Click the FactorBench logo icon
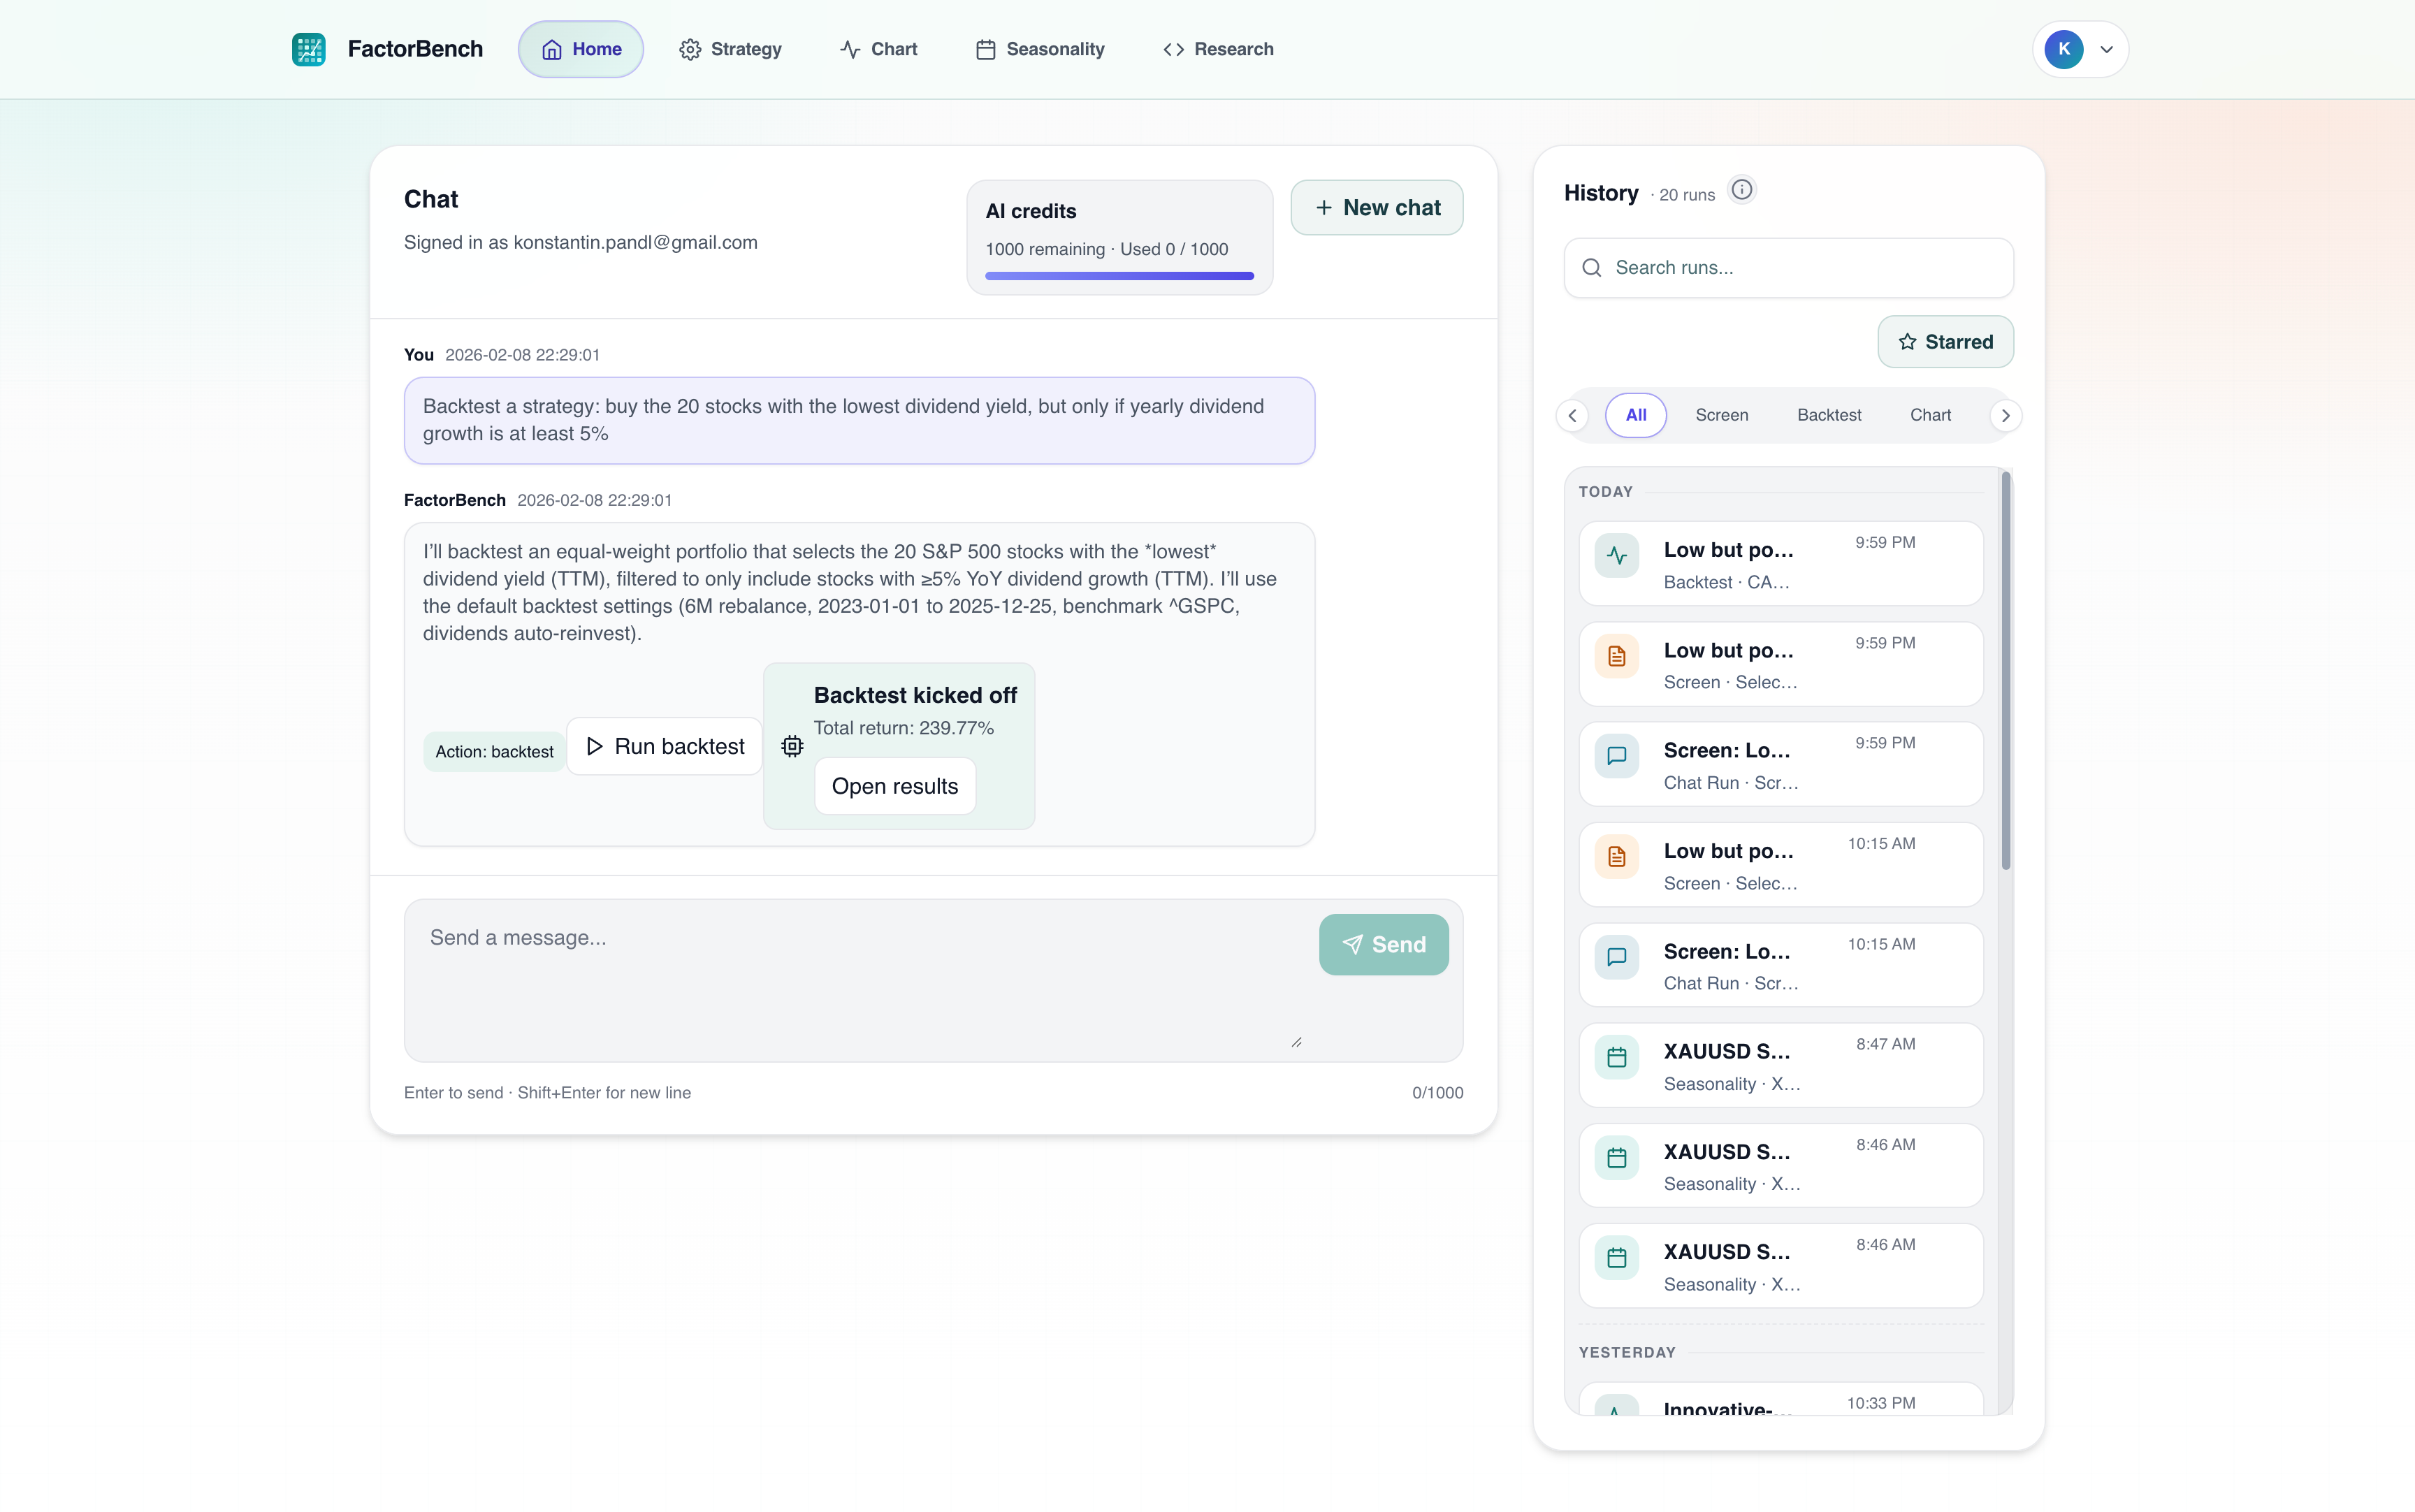The image size is (2415, 1512). point(310,48)
